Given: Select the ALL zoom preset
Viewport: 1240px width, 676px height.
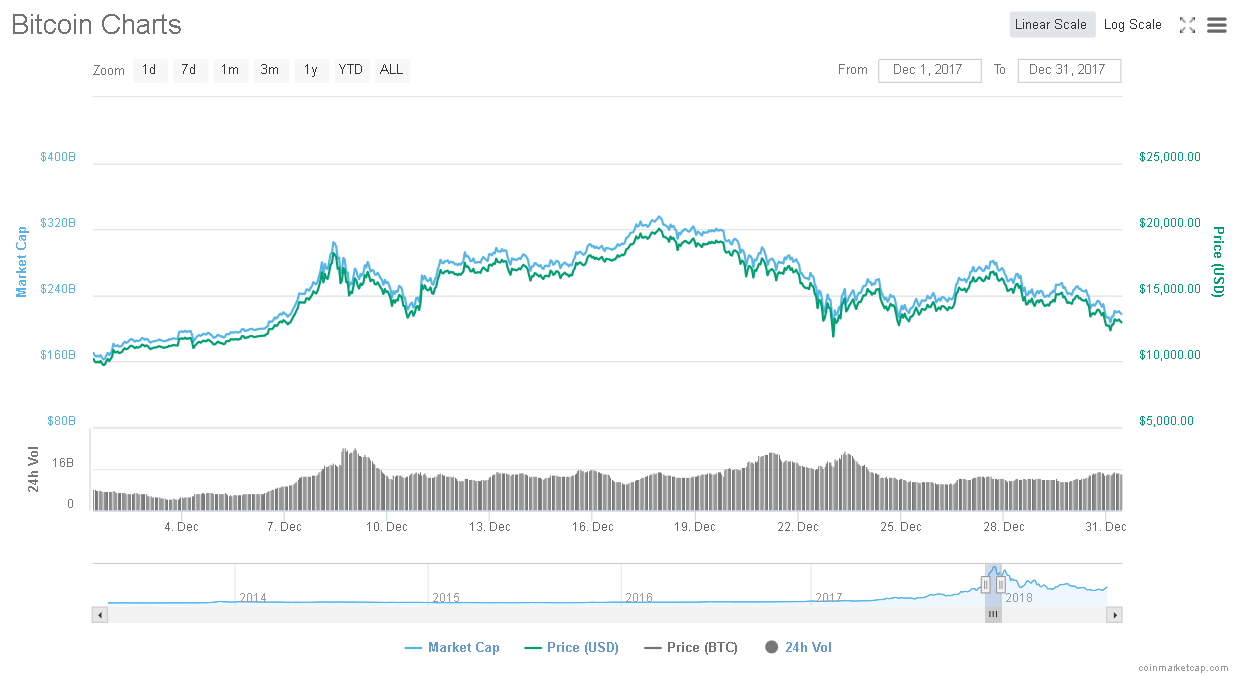Looking at the screenshot, I should [x=390, y=70].
